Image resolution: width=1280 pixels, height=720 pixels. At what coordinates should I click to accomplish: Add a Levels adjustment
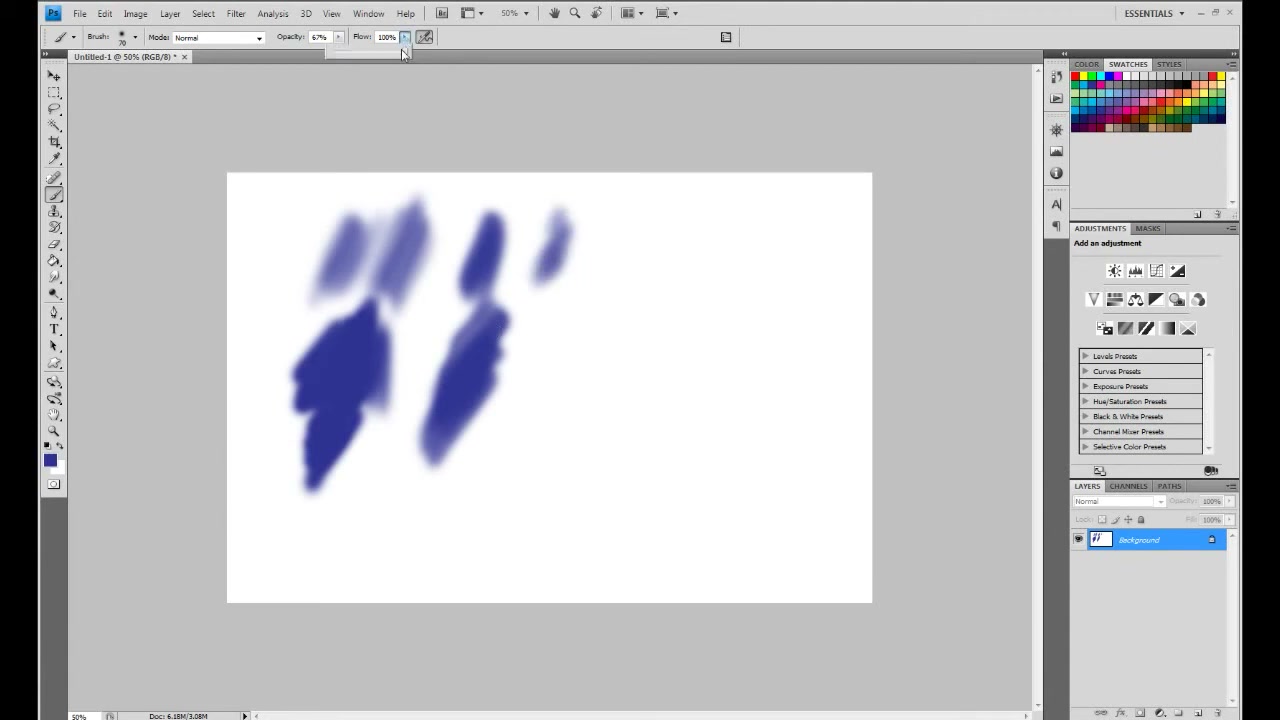click(x=1135, y=271)
